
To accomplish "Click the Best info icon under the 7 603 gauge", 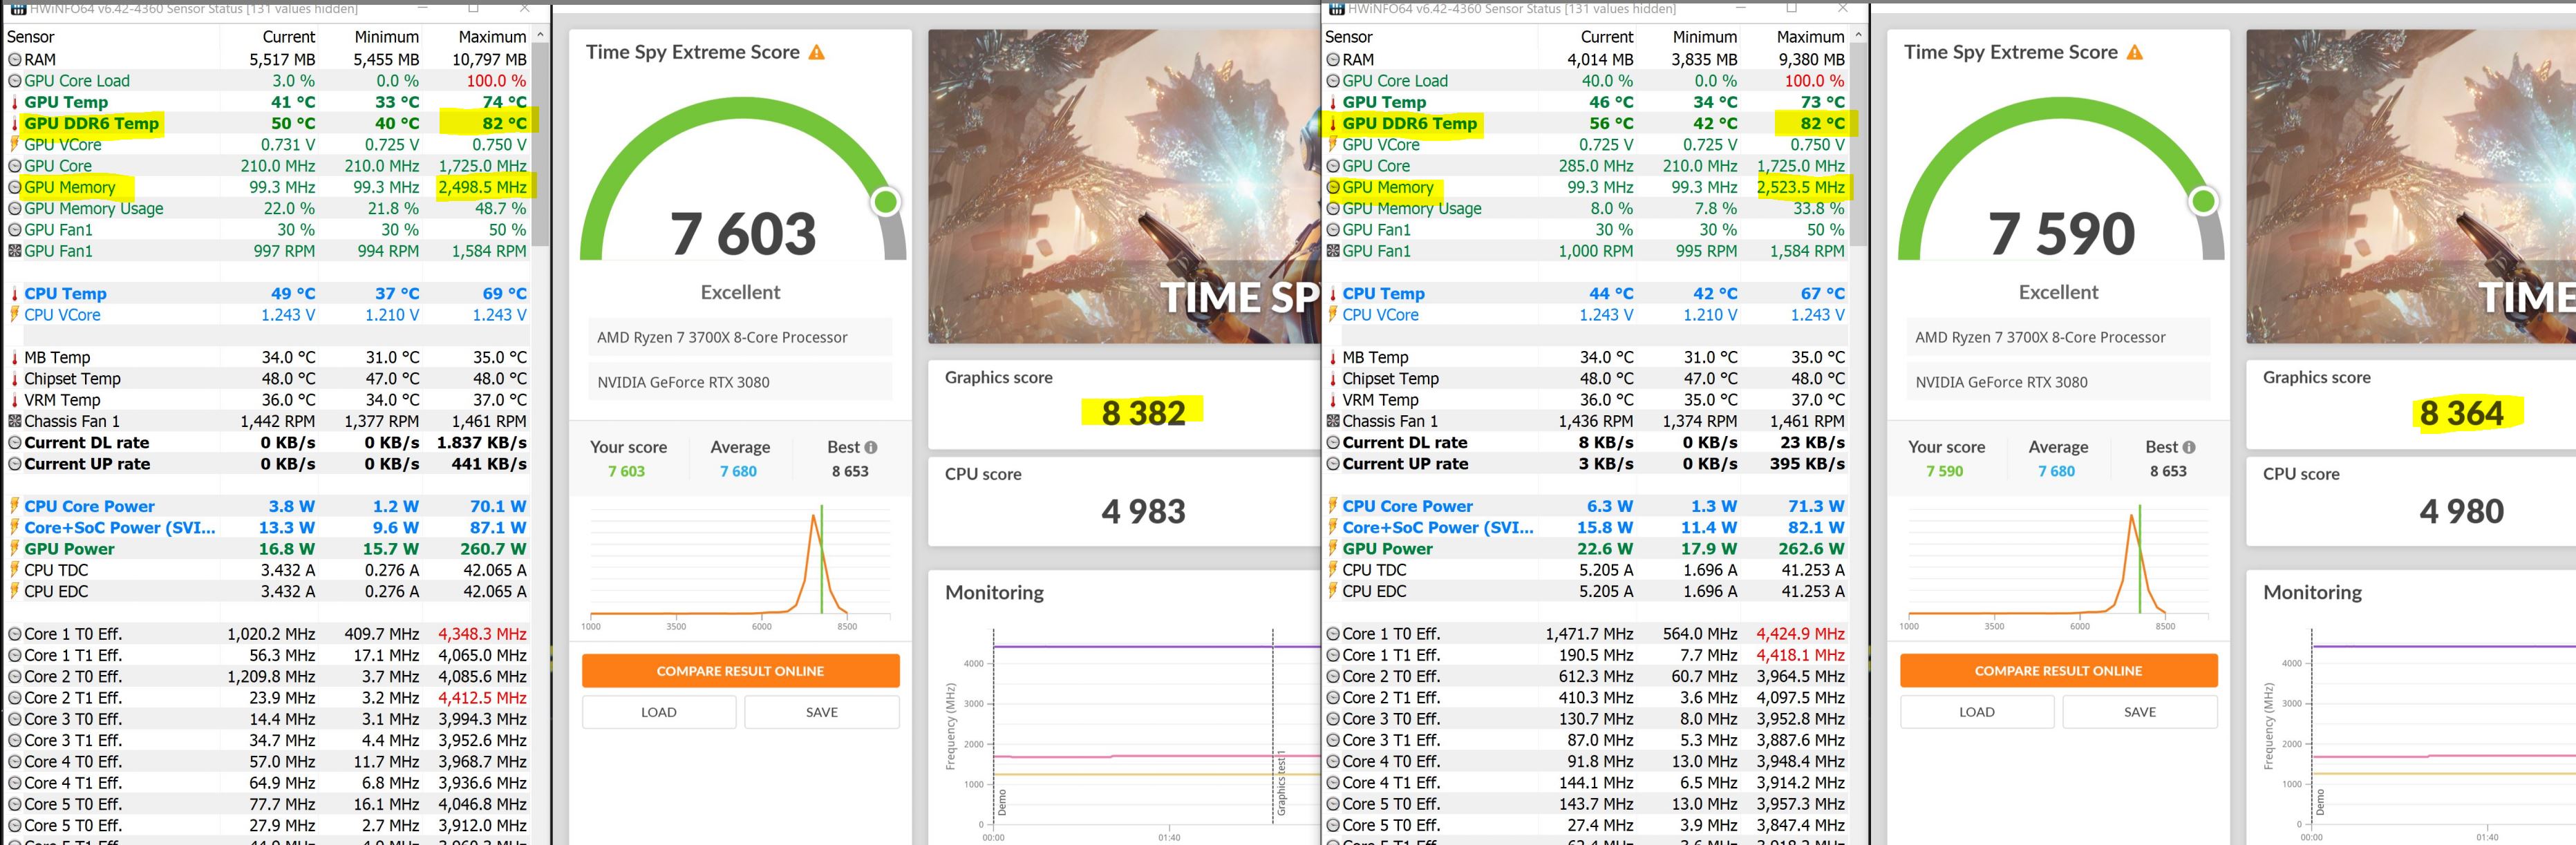I will click(x=871, y=447).
